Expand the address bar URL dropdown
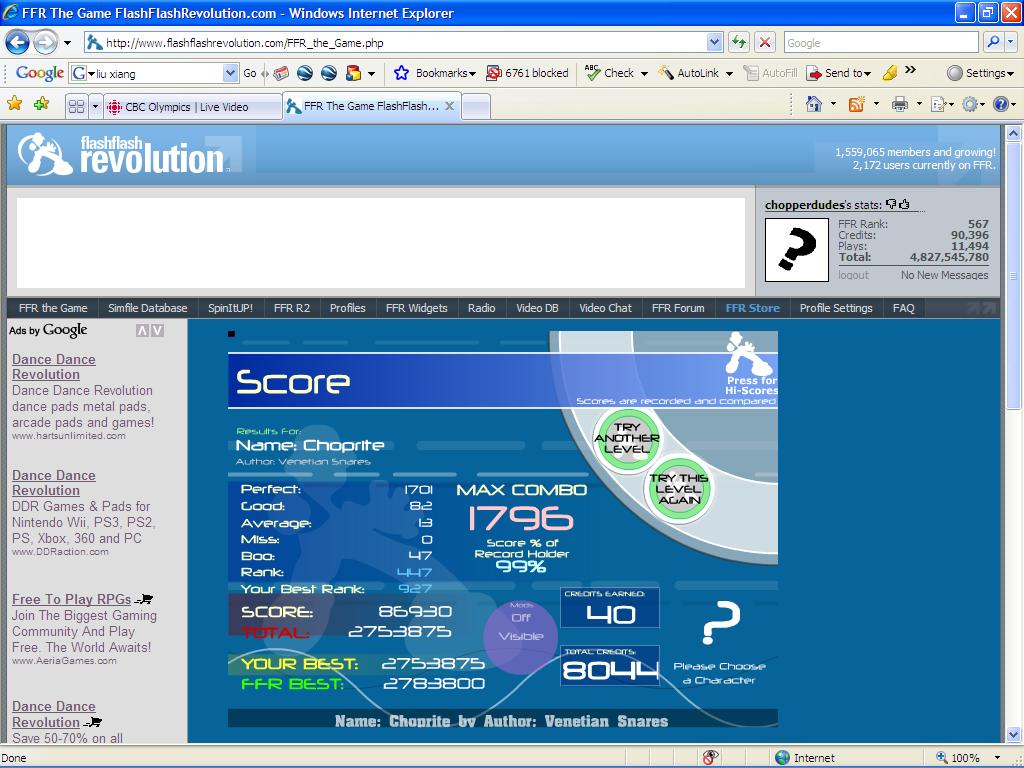Image resolution: width=1024 pixels, height=768 pixels. [x=714, y=43]
